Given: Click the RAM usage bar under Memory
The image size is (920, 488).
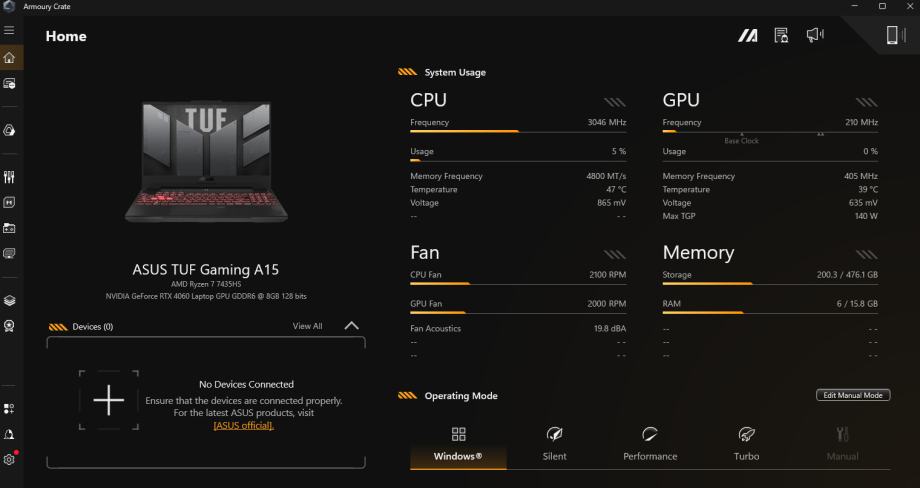Looking at the screenshot, I should [770, 313].
